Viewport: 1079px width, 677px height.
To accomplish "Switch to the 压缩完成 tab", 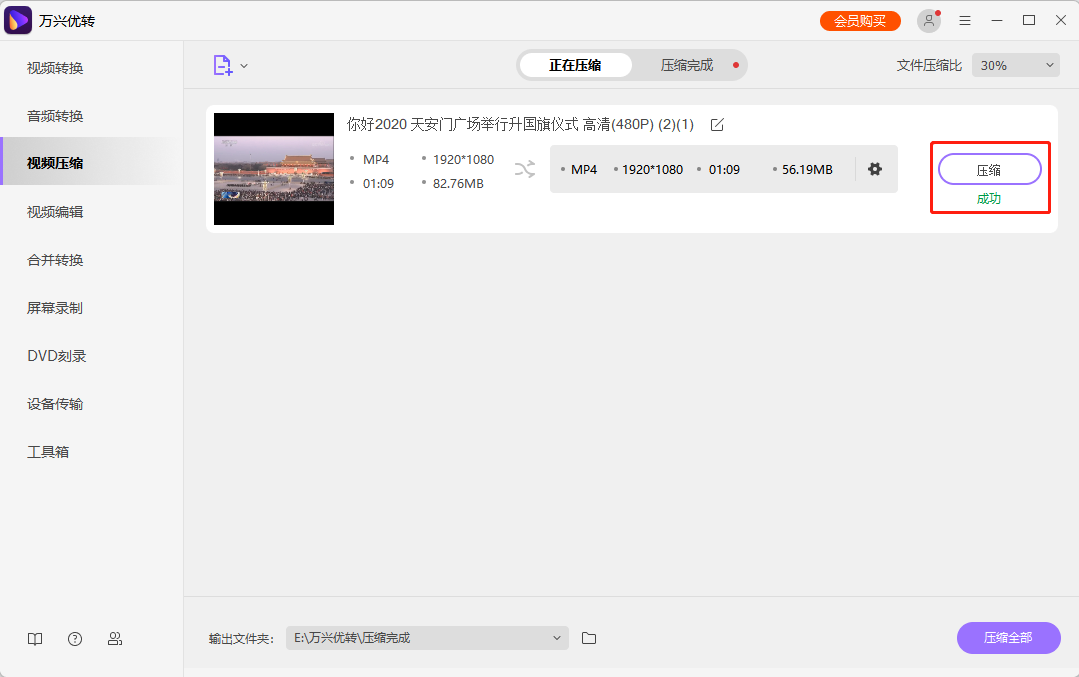I will tap(686, 64).
